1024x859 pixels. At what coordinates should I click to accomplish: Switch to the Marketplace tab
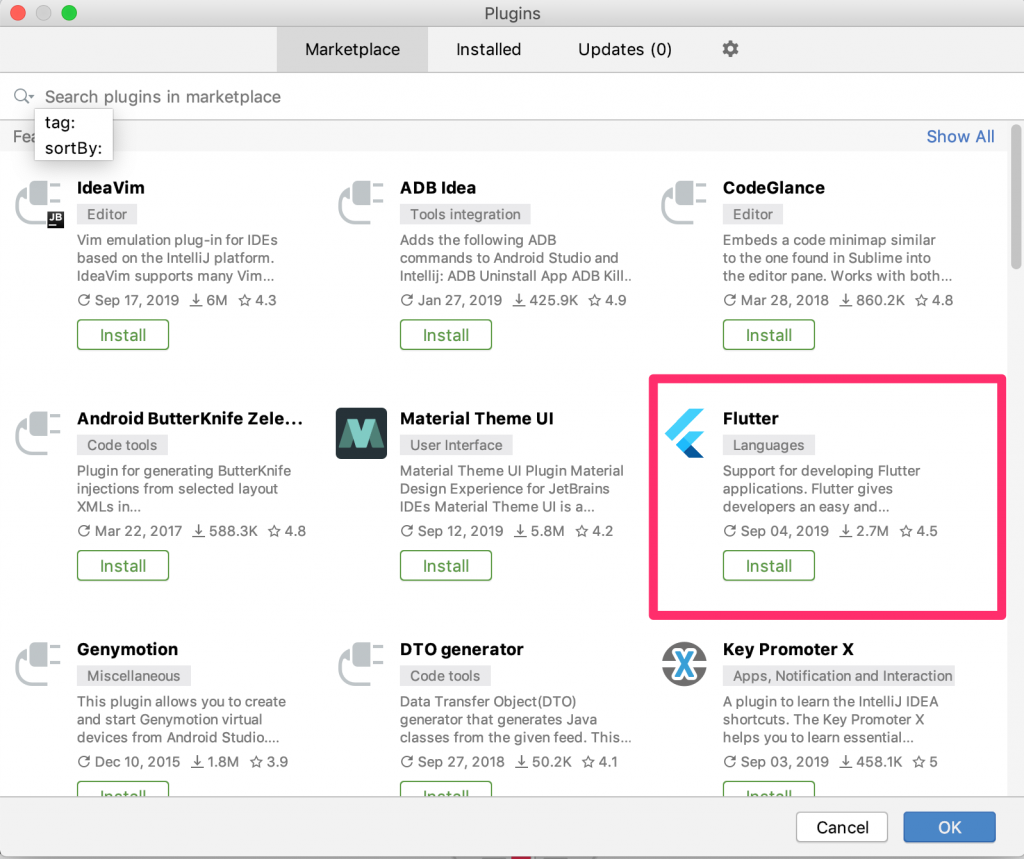(x=352, y=50)
